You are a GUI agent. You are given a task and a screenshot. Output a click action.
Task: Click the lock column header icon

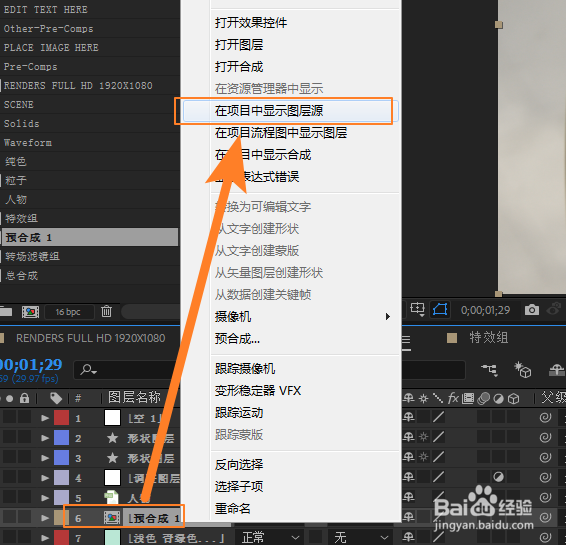[x=24, y=398]
